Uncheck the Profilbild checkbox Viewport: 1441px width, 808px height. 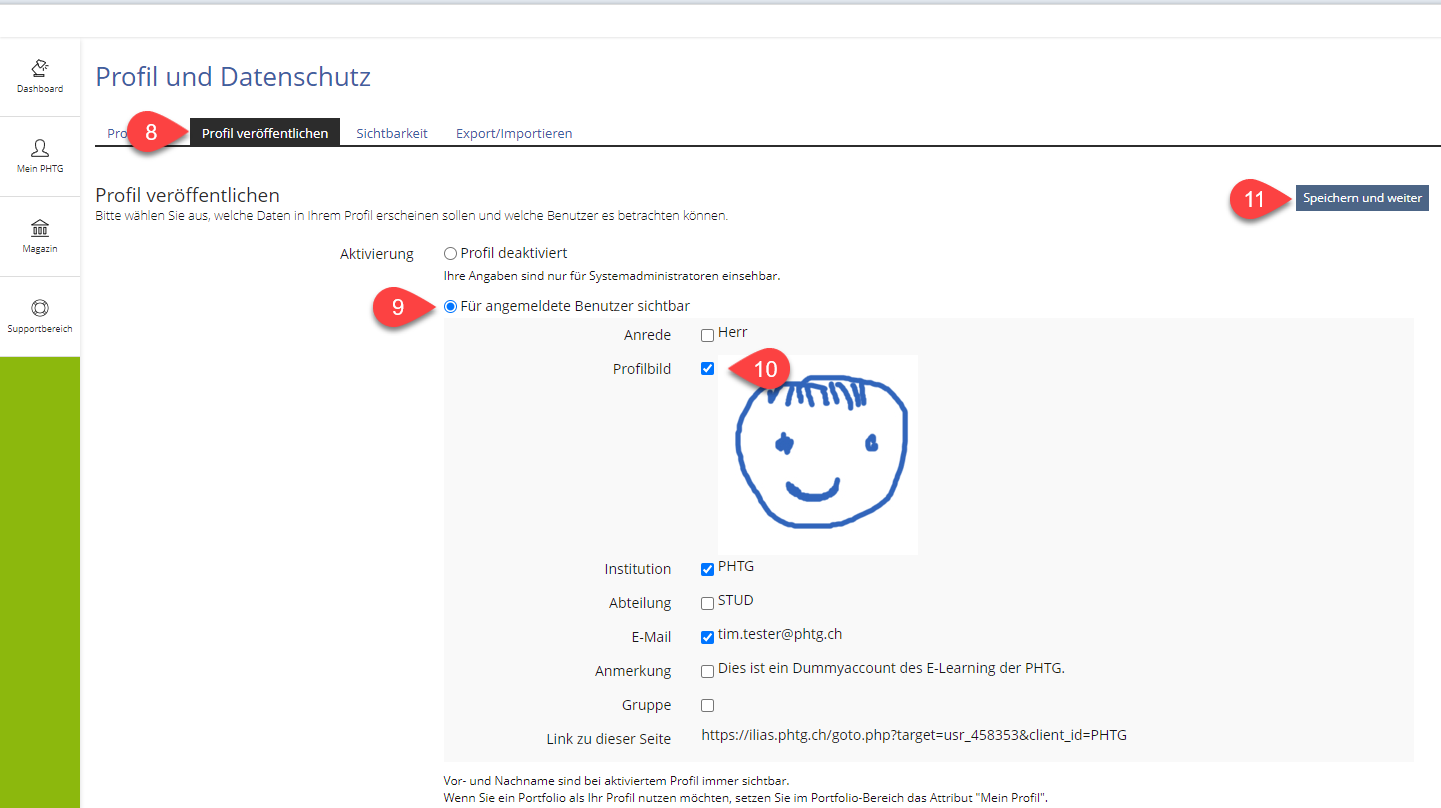coord(708,369)
